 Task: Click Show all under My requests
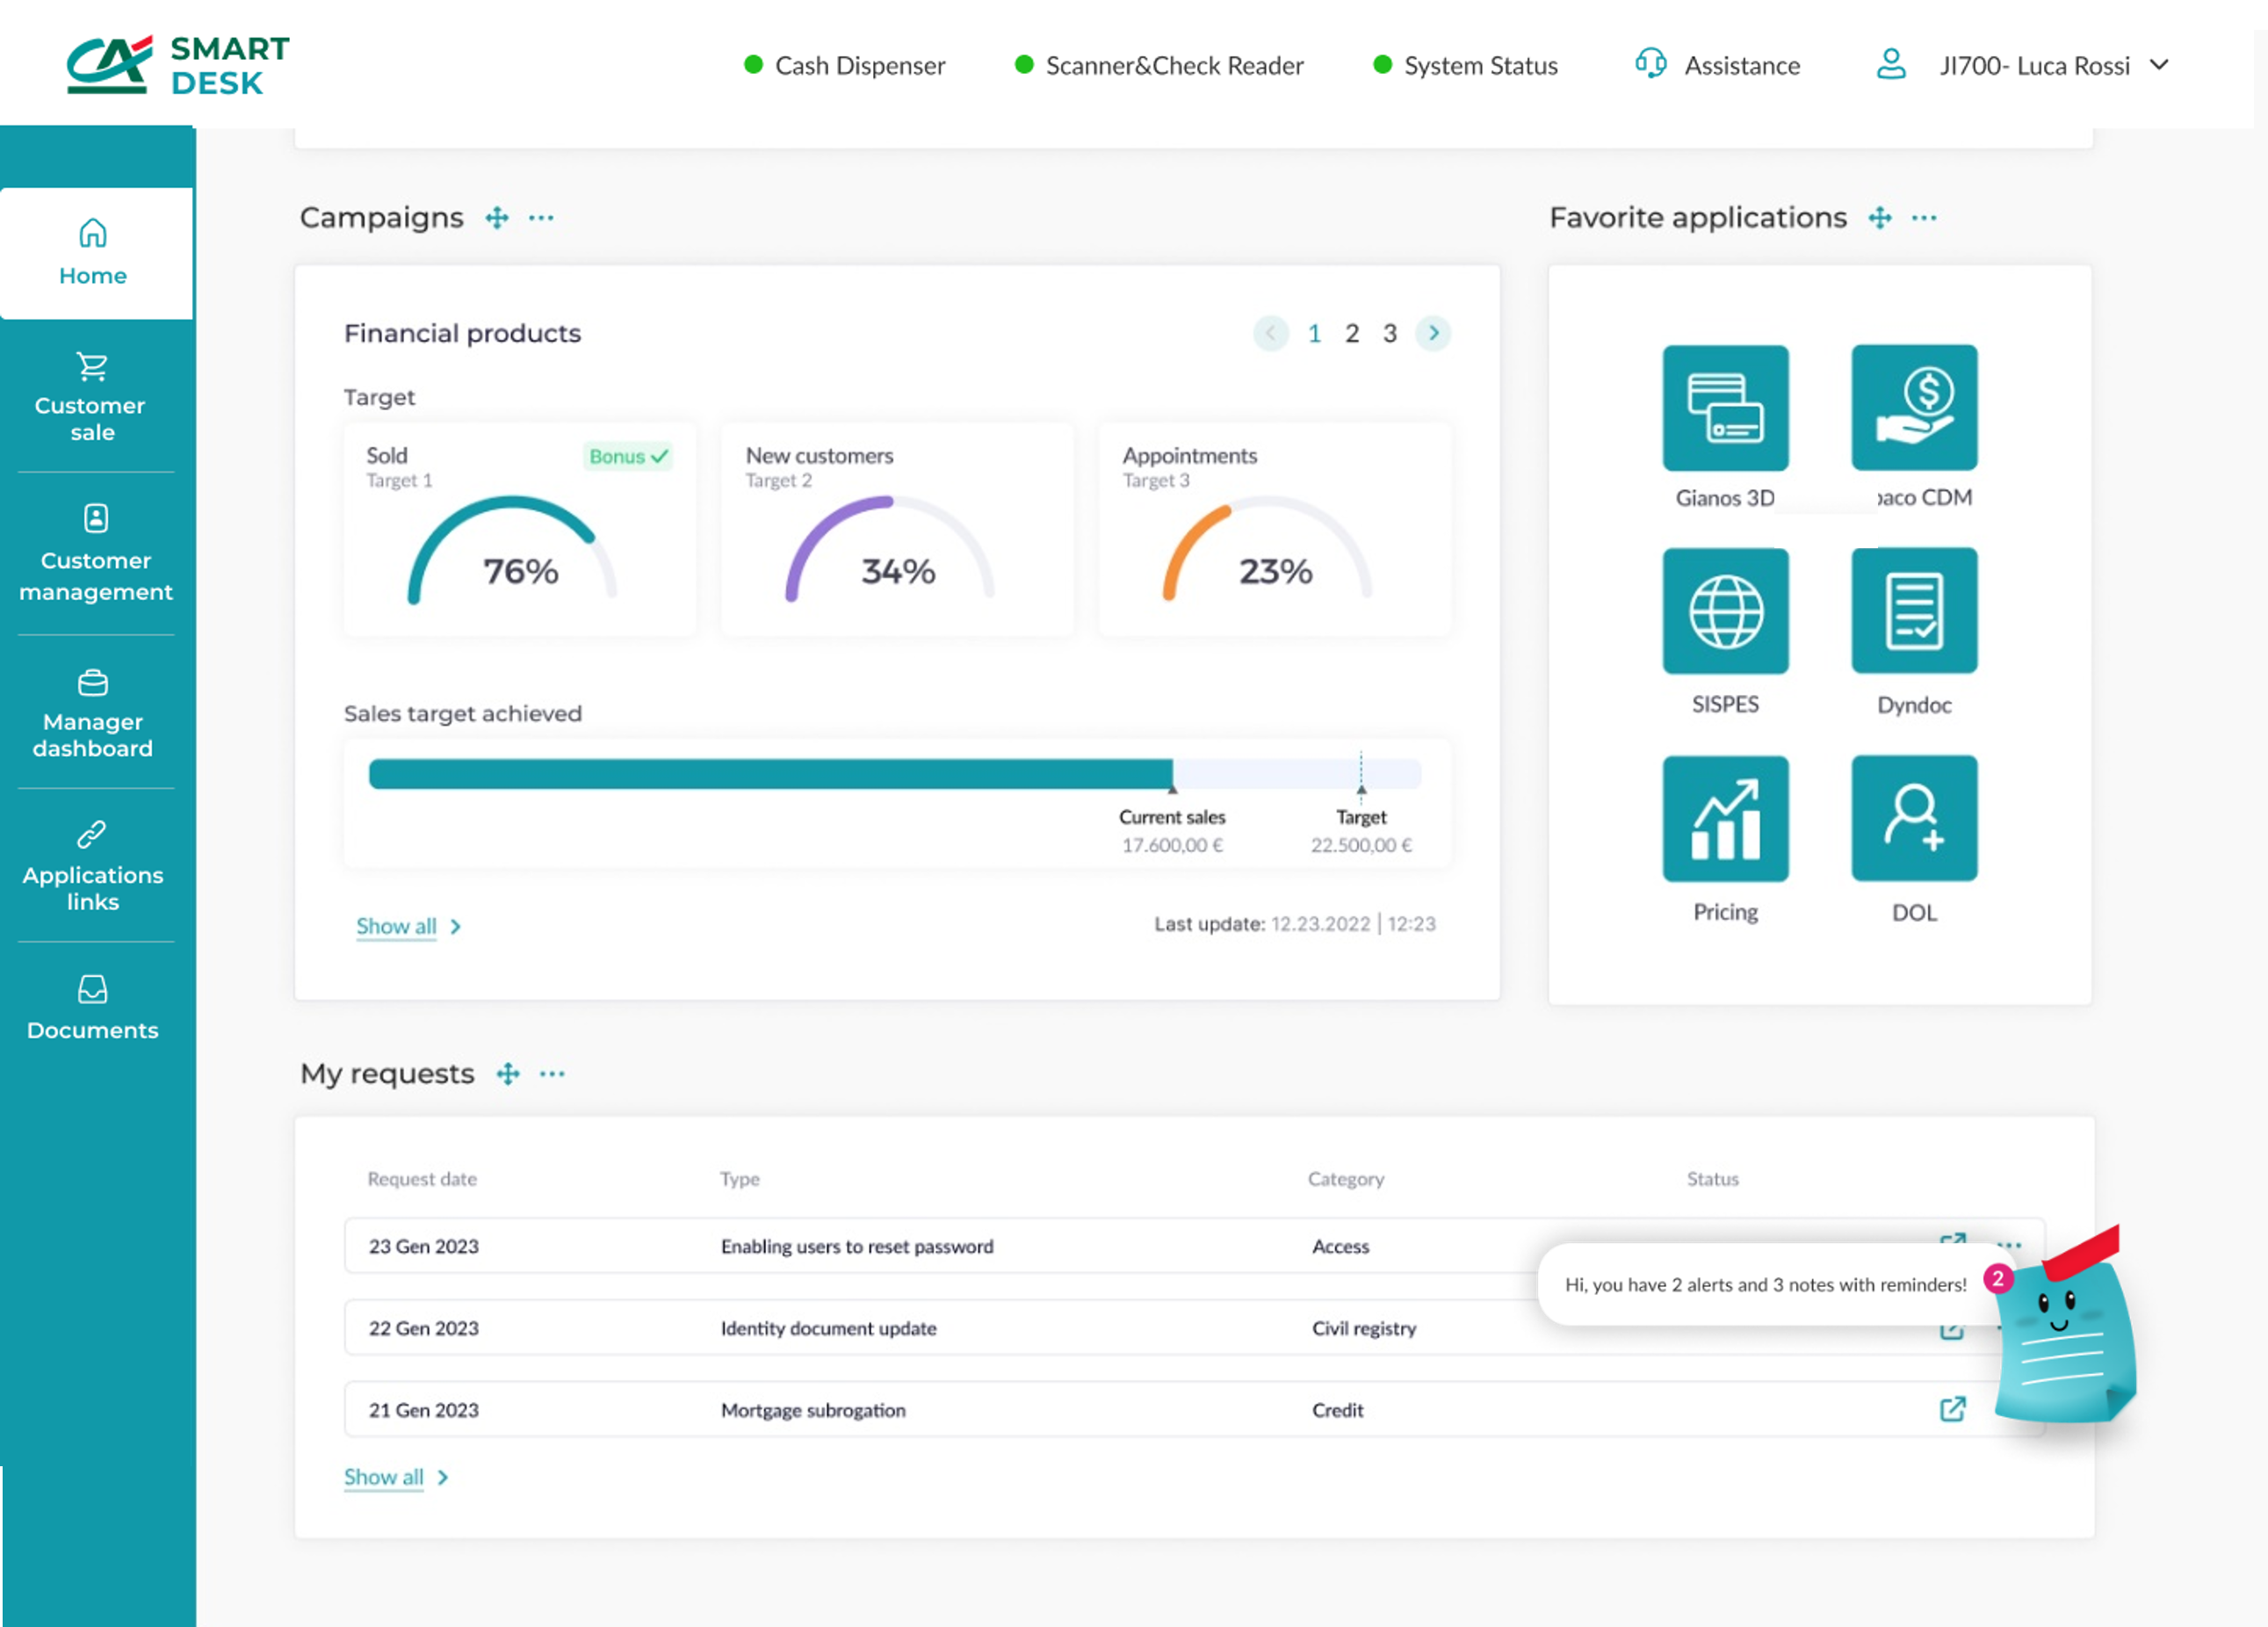pos(384,1478)
